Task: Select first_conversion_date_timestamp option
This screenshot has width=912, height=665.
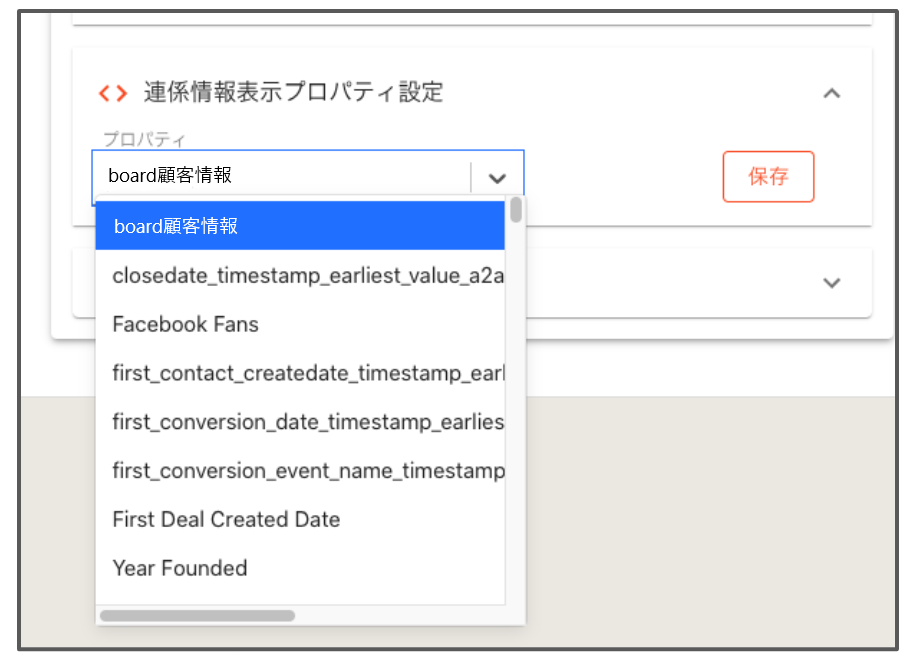Action: coord(300,422)
